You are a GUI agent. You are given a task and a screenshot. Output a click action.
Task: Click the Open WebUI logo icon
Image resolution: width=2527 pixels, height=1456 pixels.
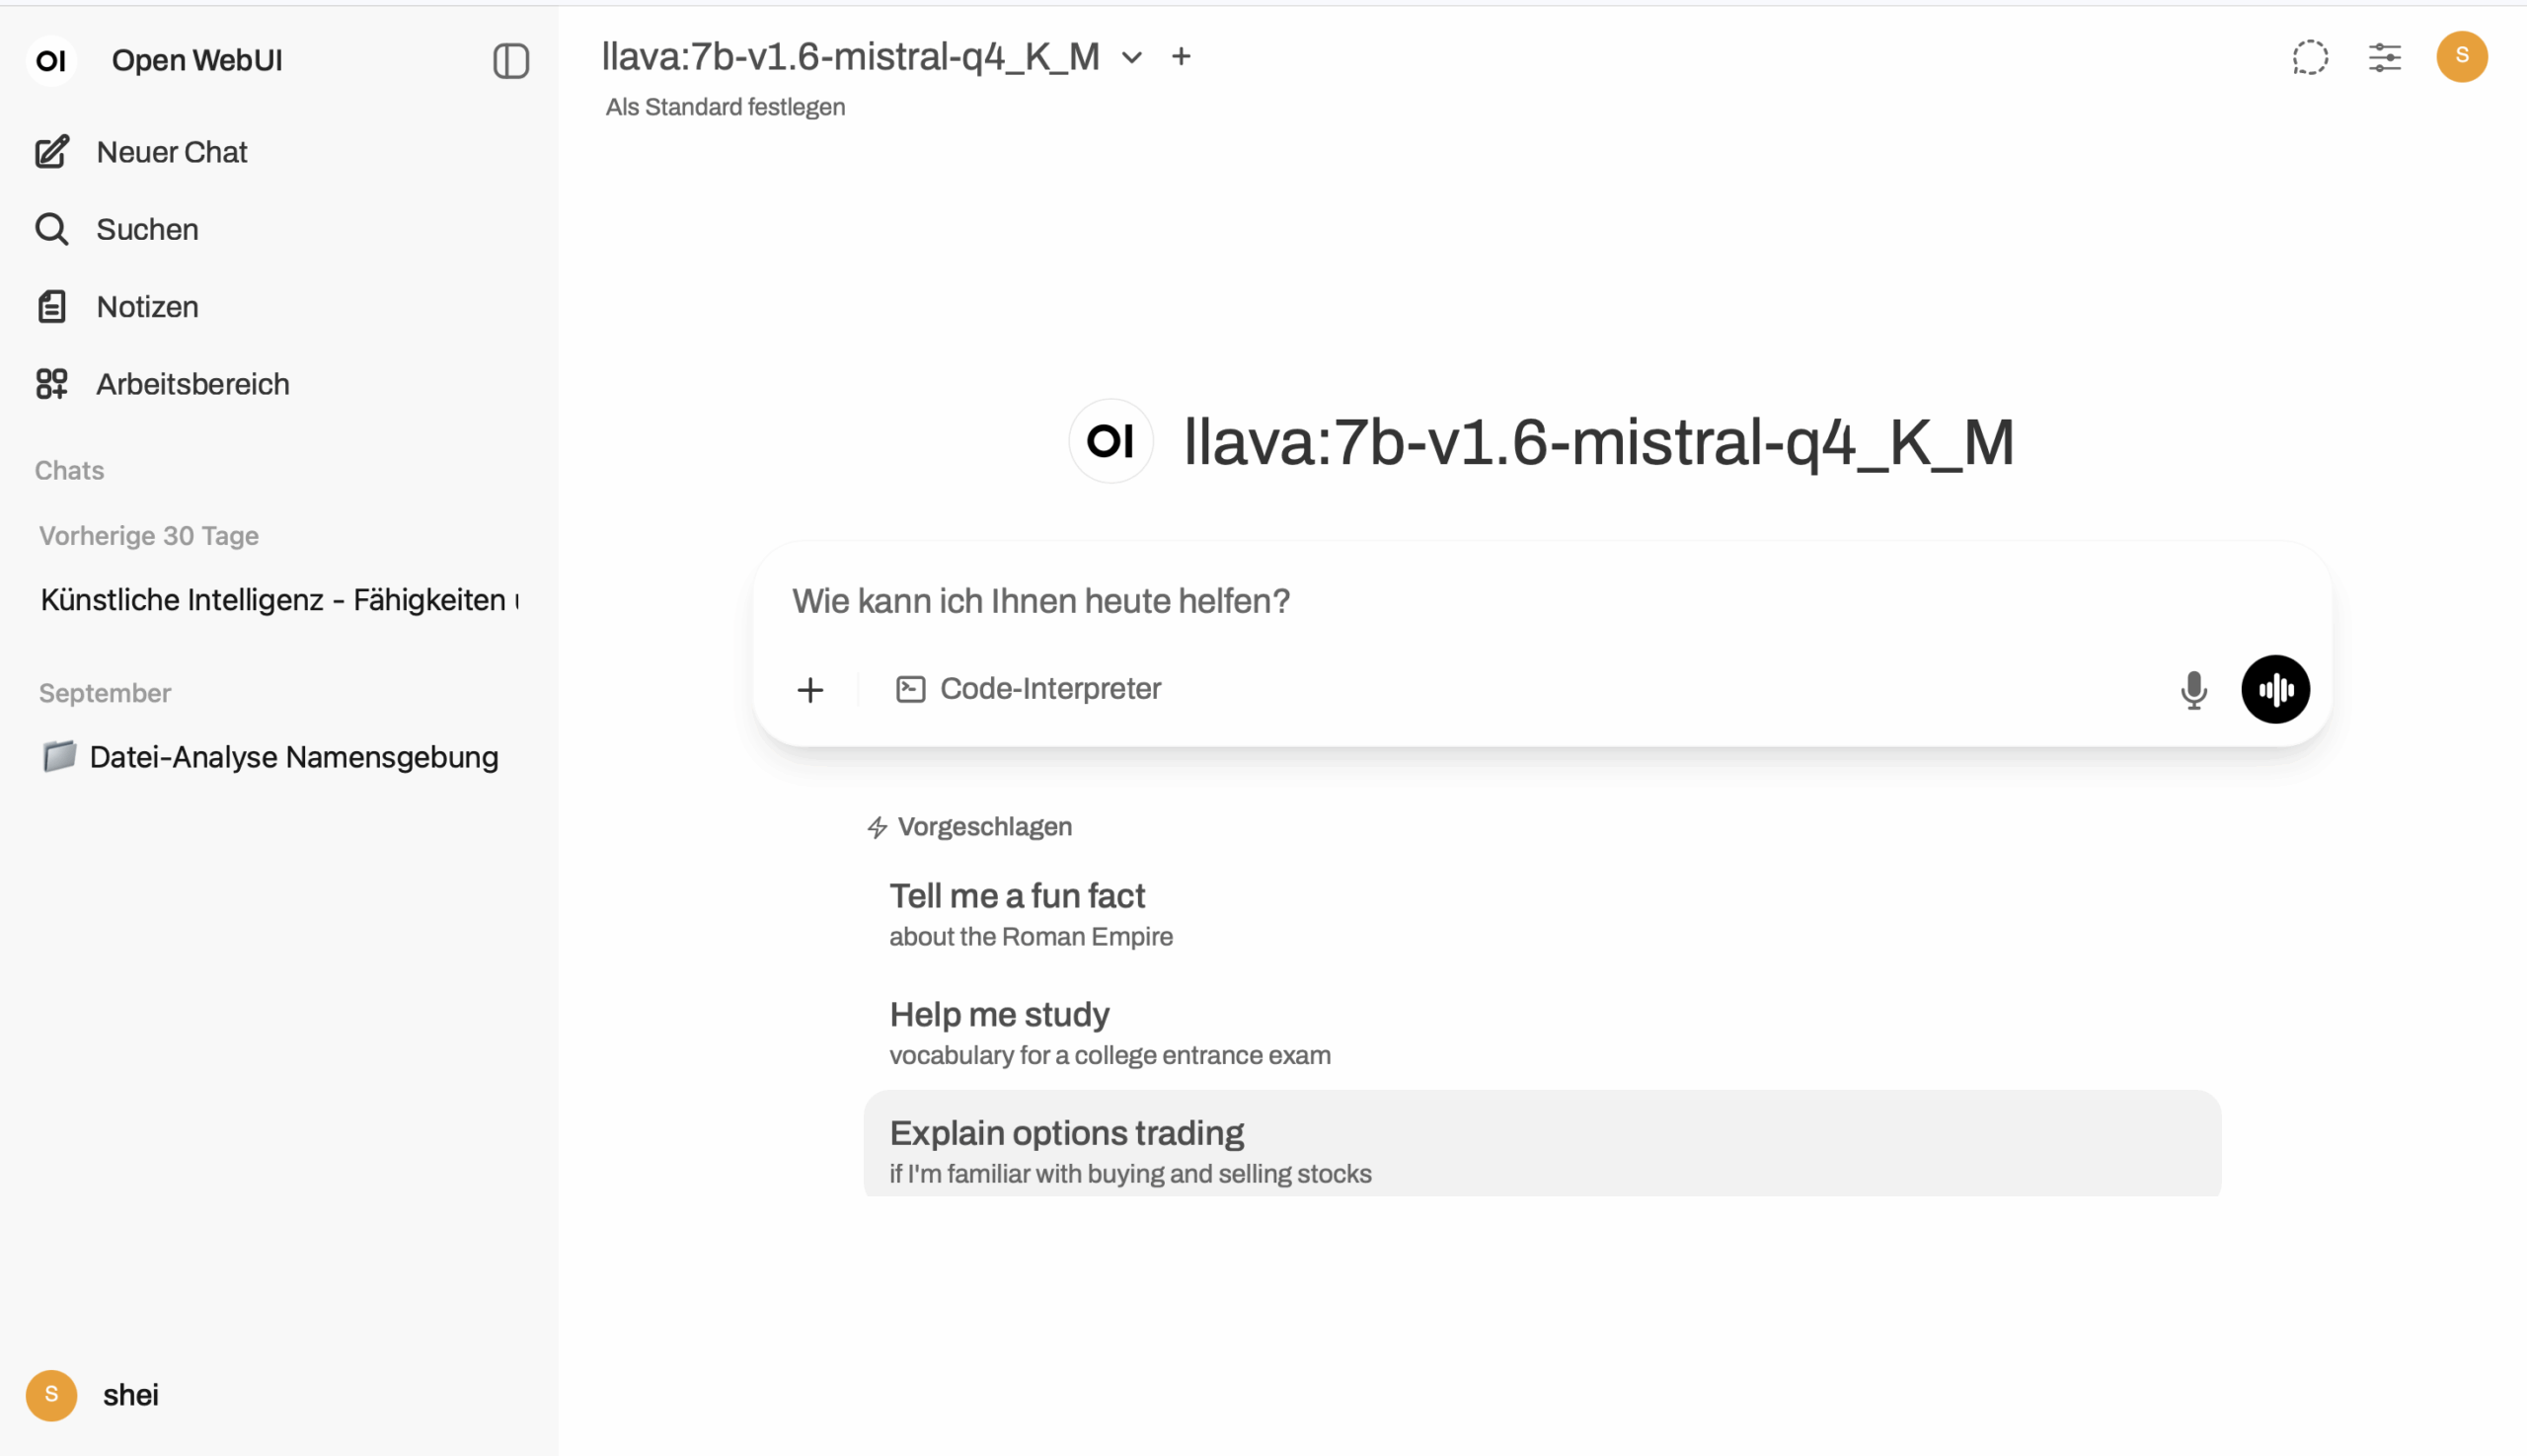point(51,61)
